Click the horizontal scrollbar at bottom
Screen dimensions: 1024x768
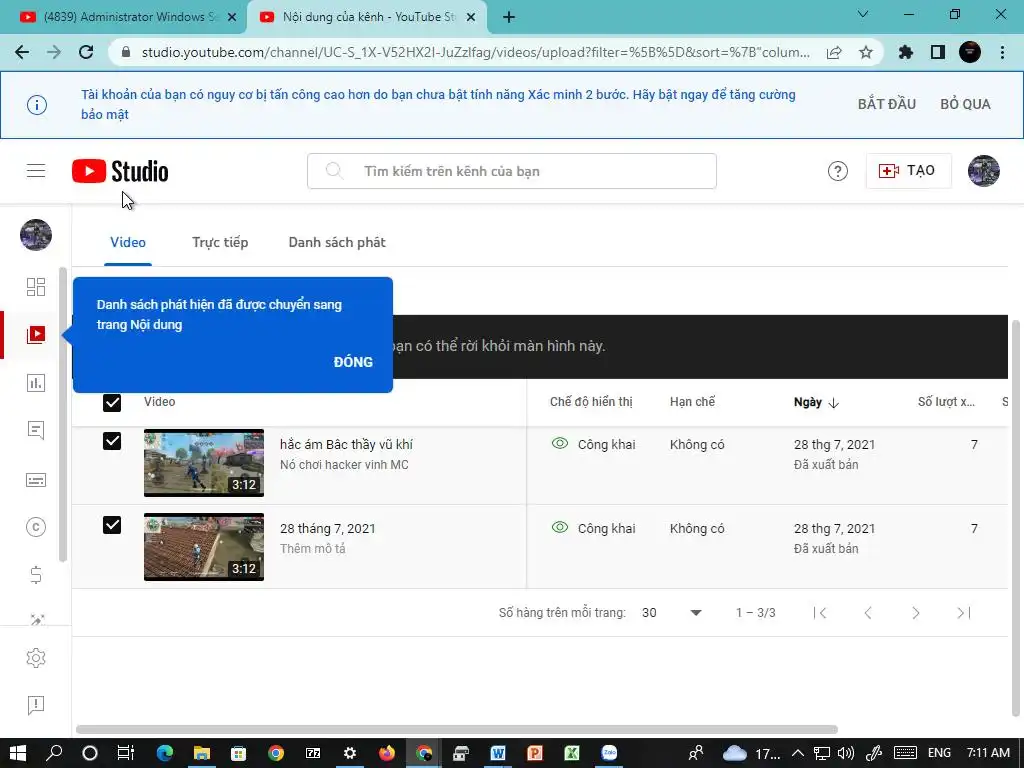[456, 729]
